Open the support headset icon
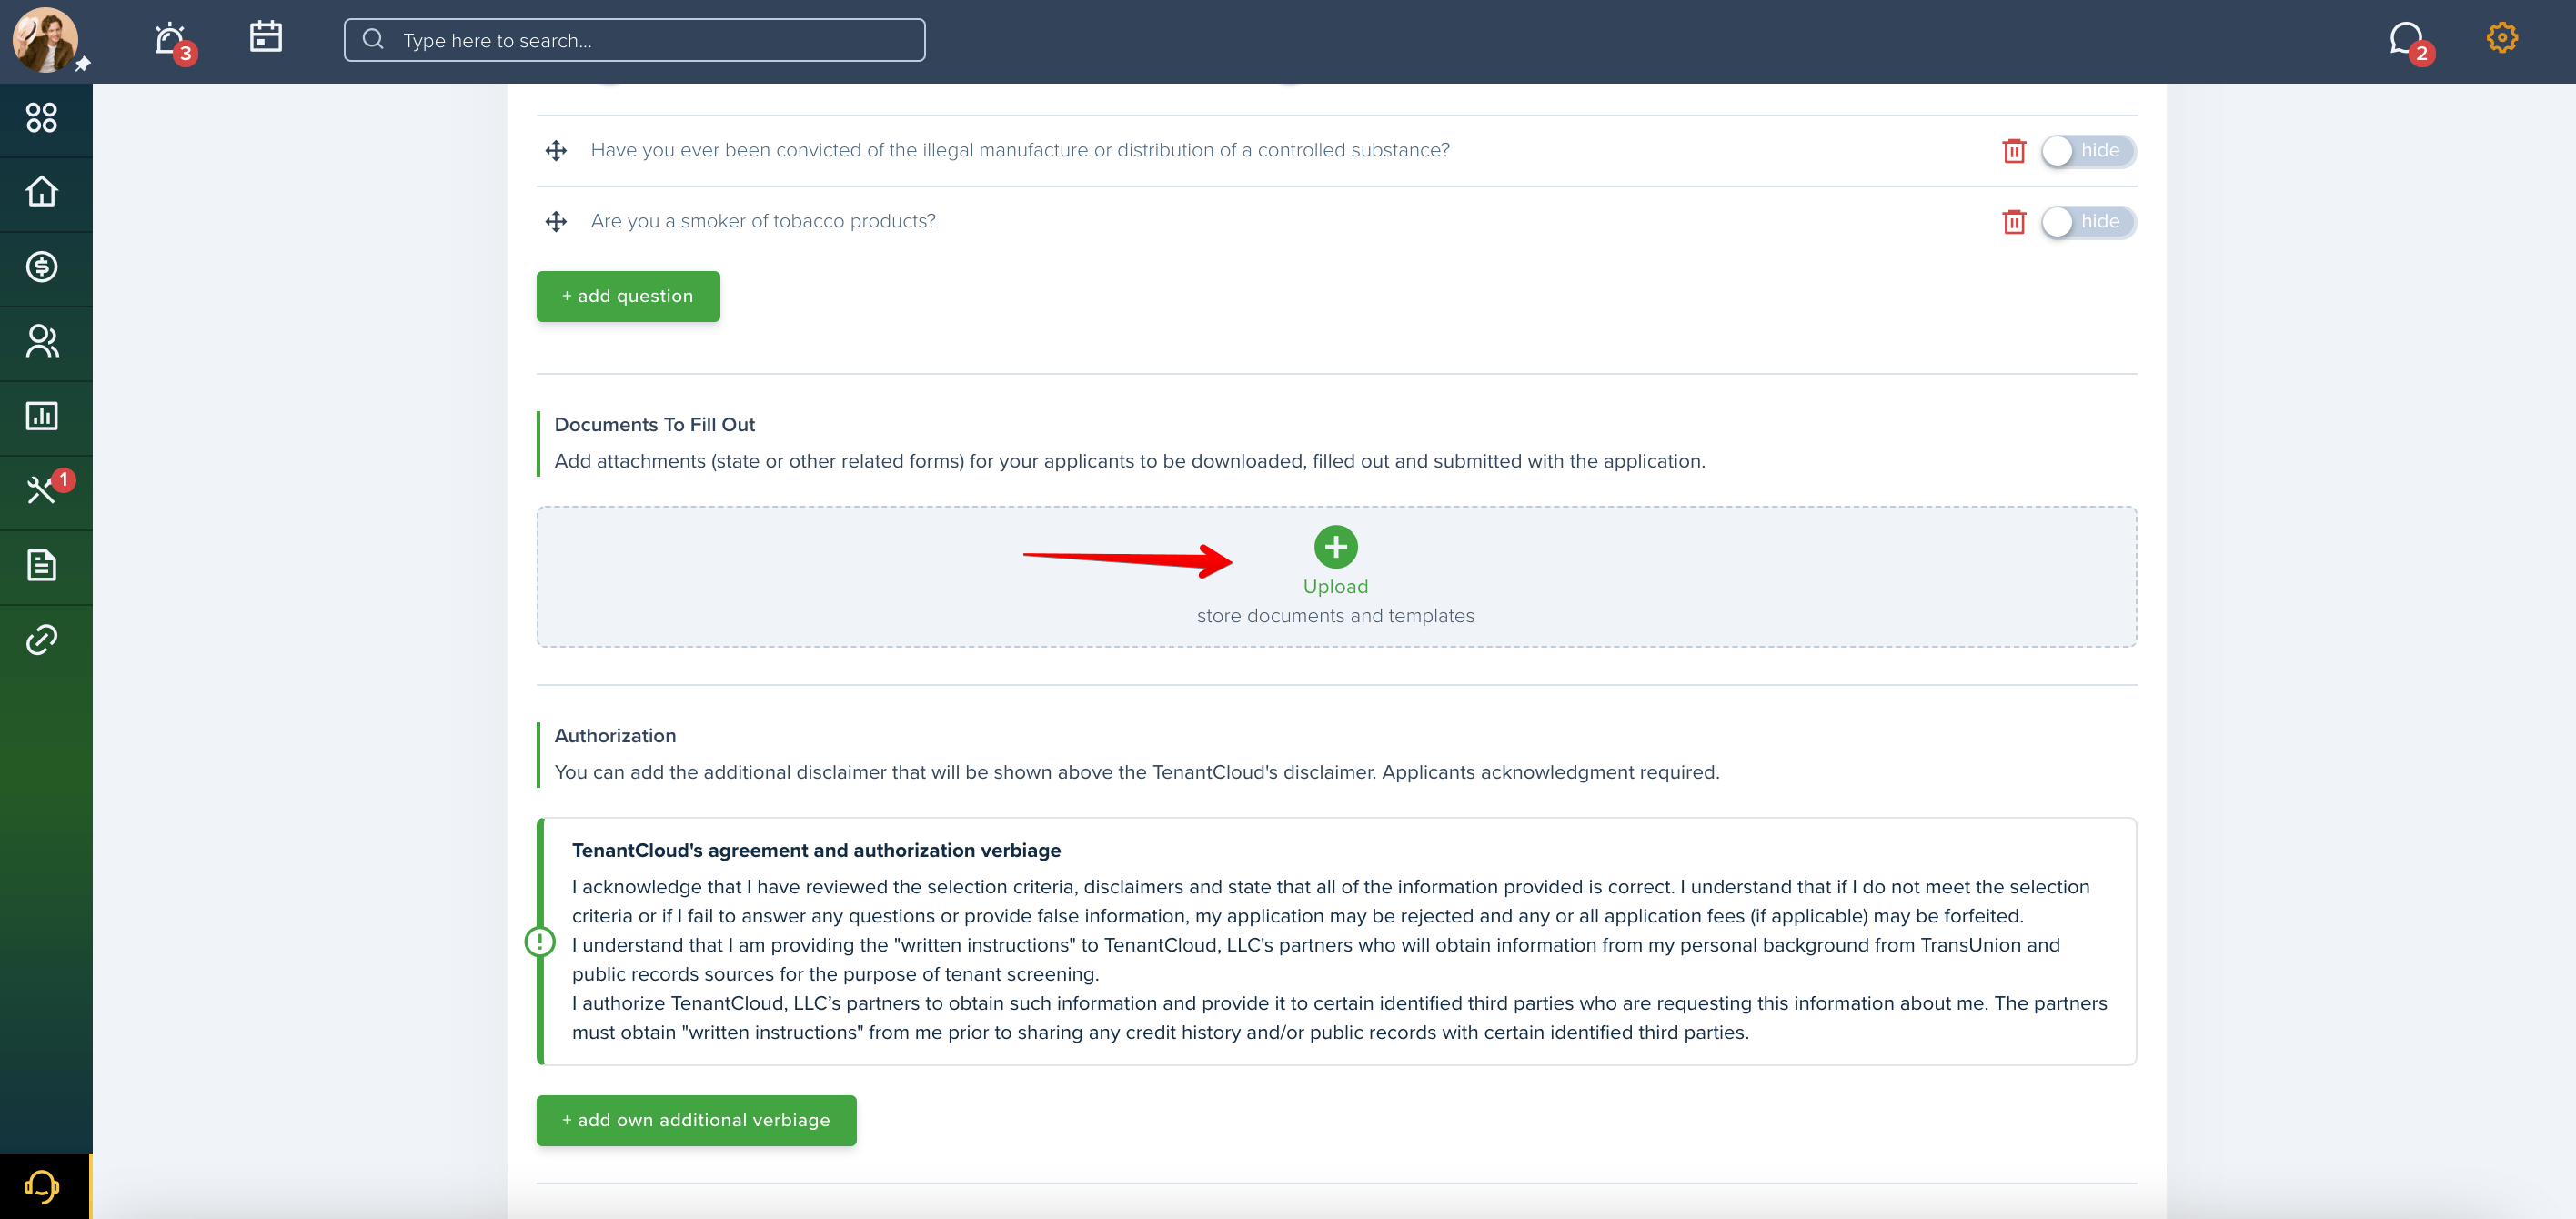The height and width of the screenshot is (1219, 2576). pos(41,1186)
